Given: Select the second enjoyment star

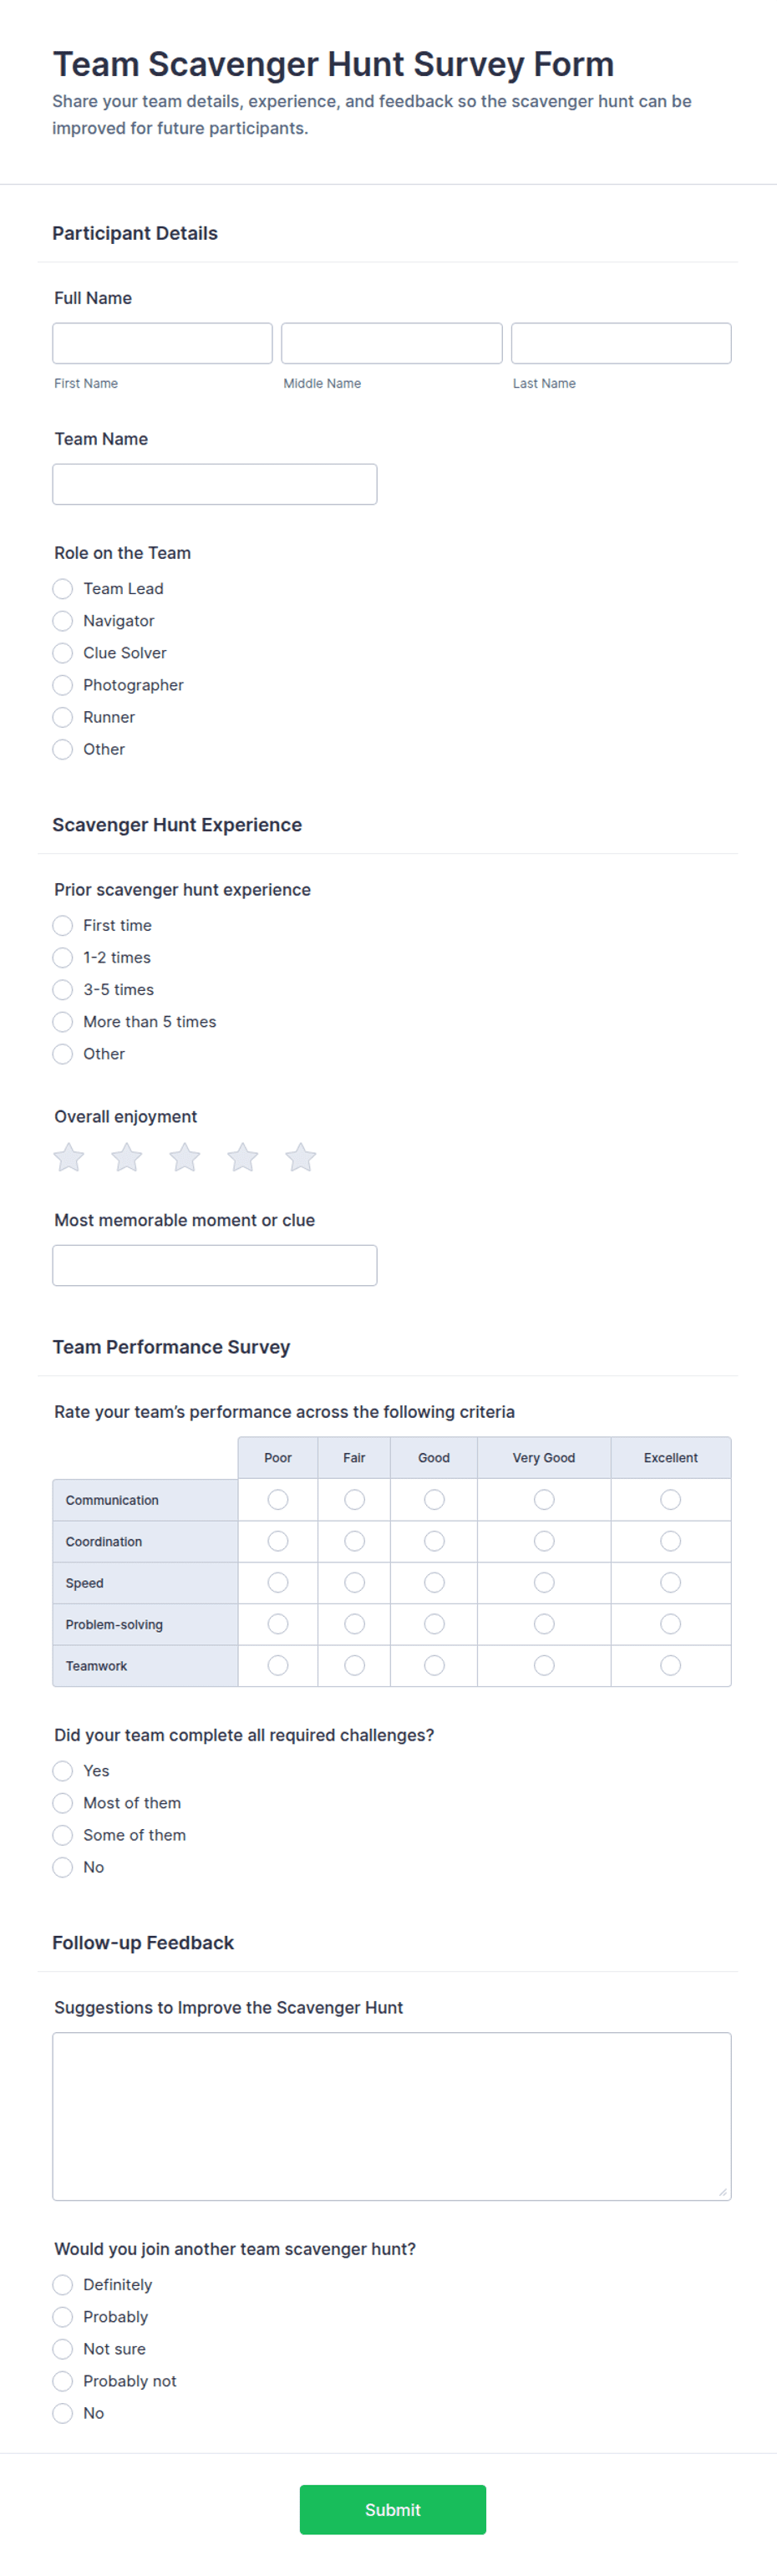Looking at the screenshot, I should point(127,1157).
